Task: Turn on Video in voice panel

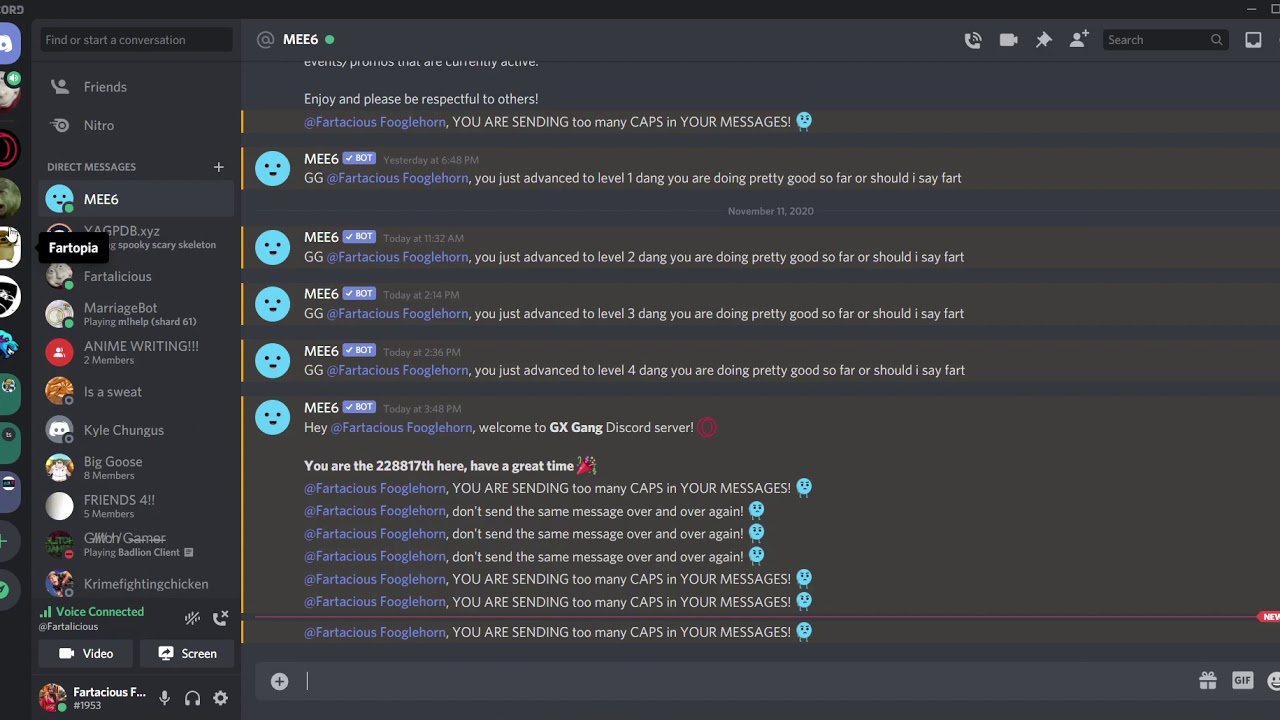Action: click(x=86, y=653)
